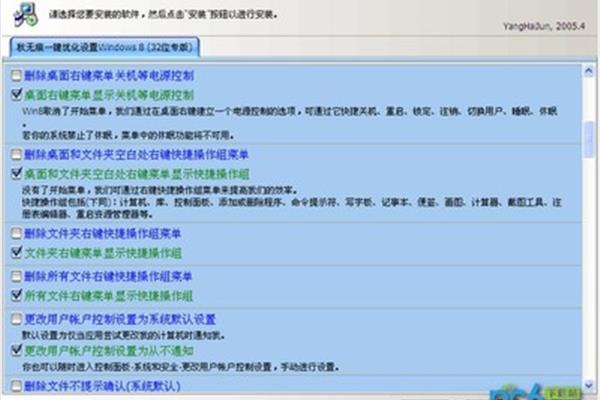Click the header instruction 请选择您要安装的软件

(x=163, y=15)
